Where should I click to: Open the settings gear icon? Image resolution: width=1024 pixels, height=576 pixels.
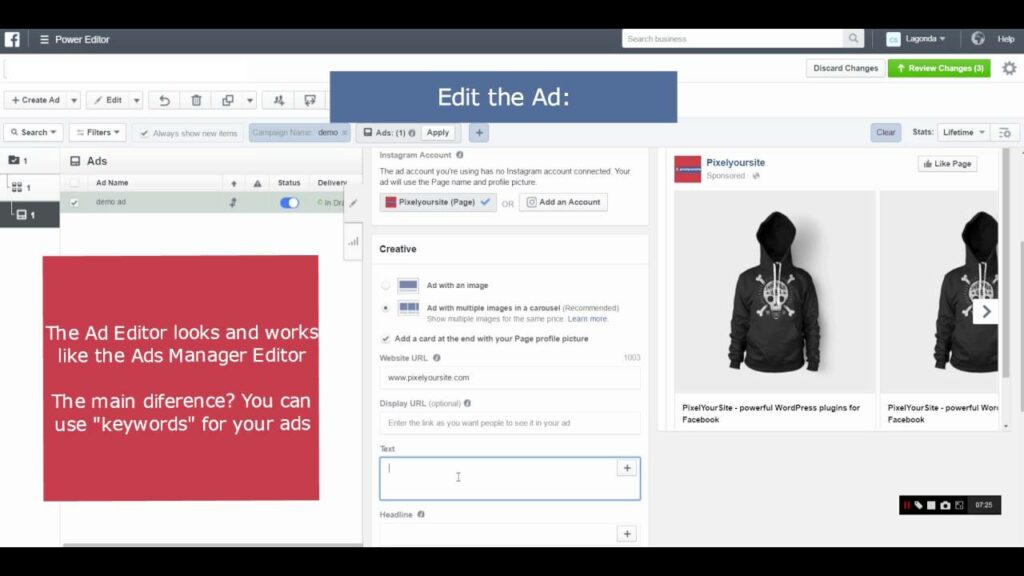pyautogui.click(x=1009, y=68)
